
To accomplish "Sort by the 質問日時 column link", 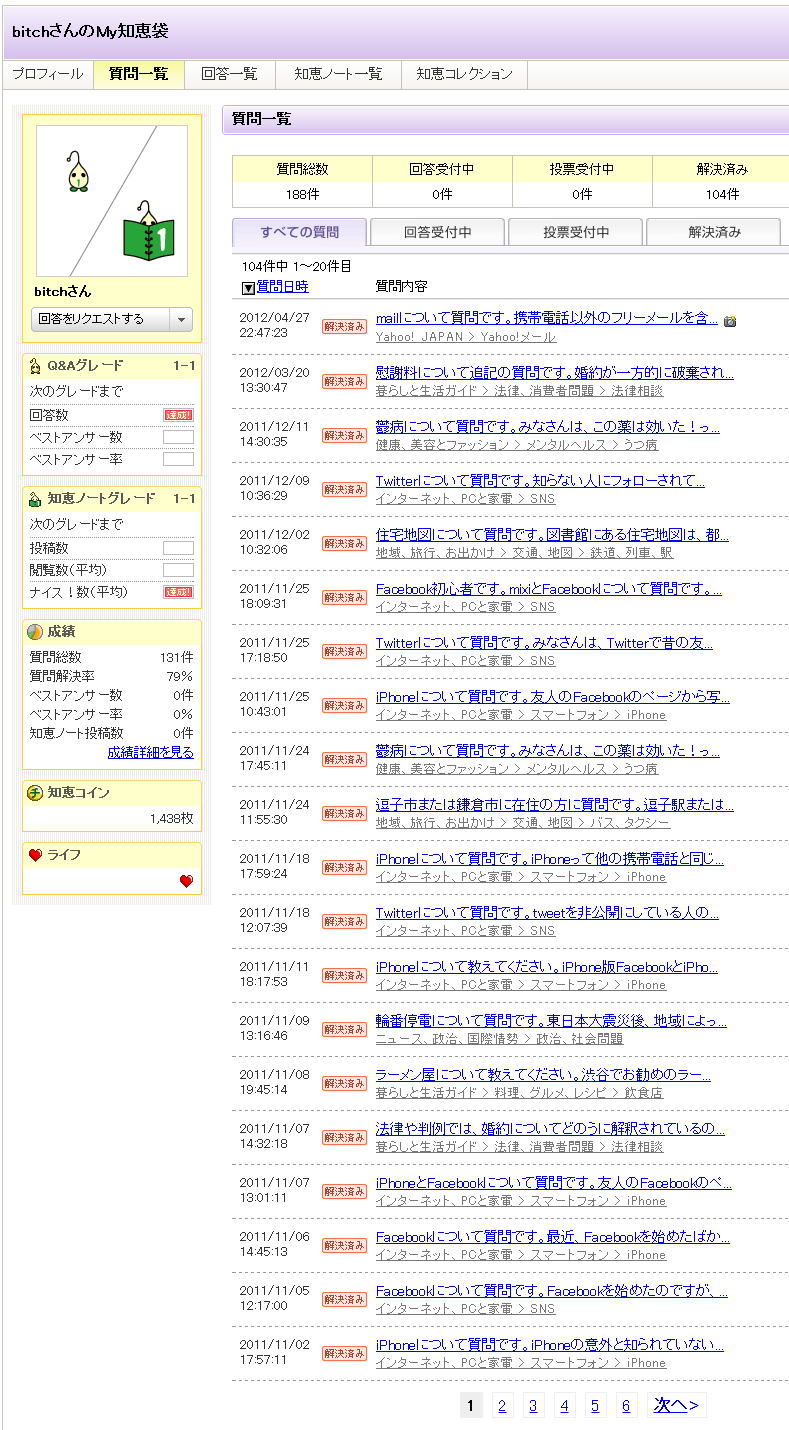I will tap(283, 287).
